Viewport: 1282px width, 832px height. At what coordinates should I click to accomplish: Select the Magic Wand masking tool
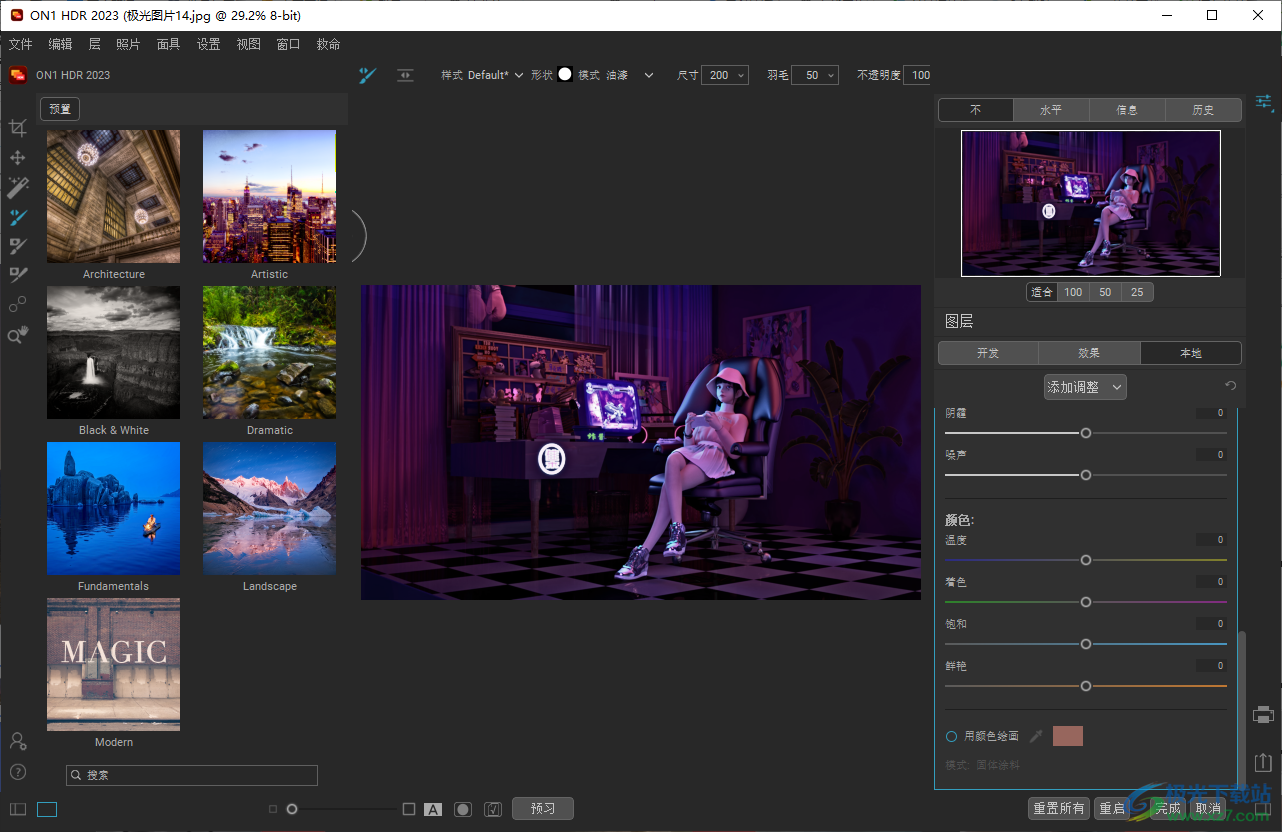coord(18,187)
